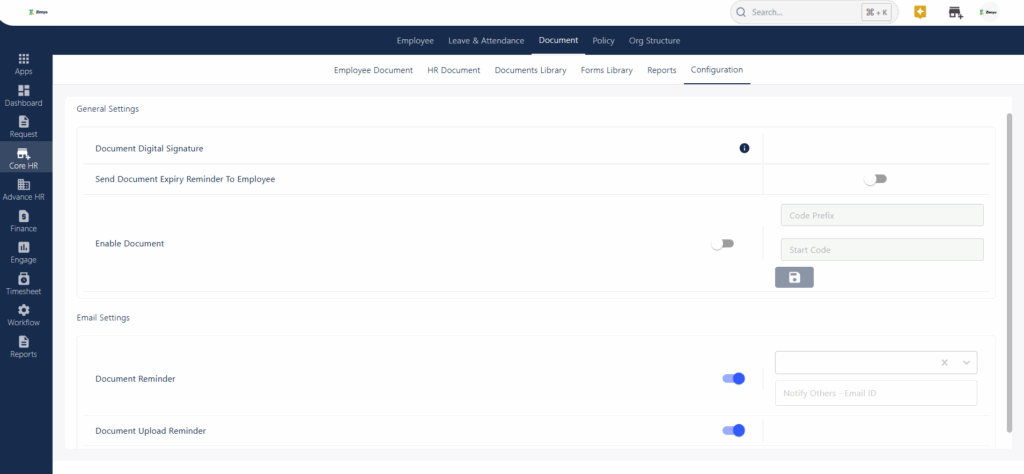The image size is (1024, 474).
Task: Click Send Document Expiry Reminder label text
Action: [x=185, y=179]
